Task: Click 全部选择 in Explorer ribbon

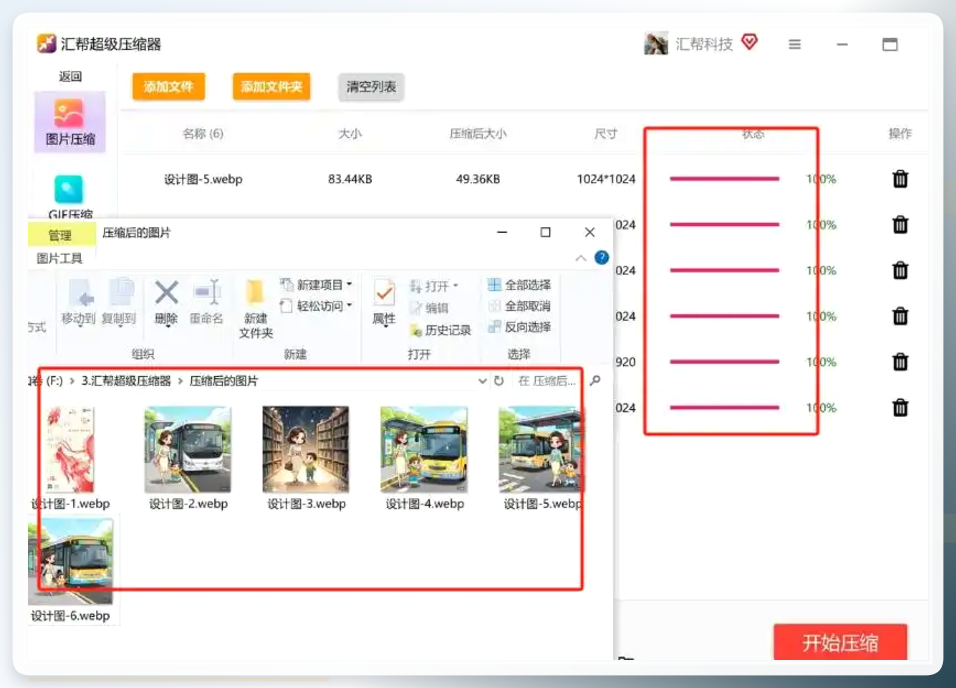Action: (x=519, y=285)
